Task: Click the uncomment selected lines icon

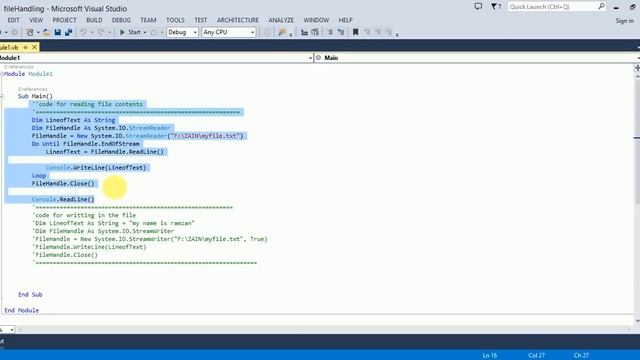Action: tap(341, 32)
